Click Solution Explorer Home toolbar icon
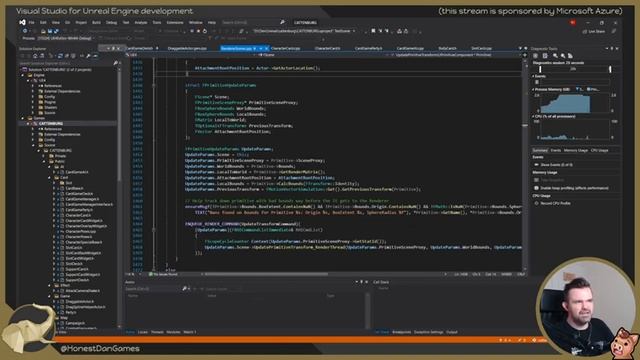Viewport: 640px width, 360px height. pos(35,56)
